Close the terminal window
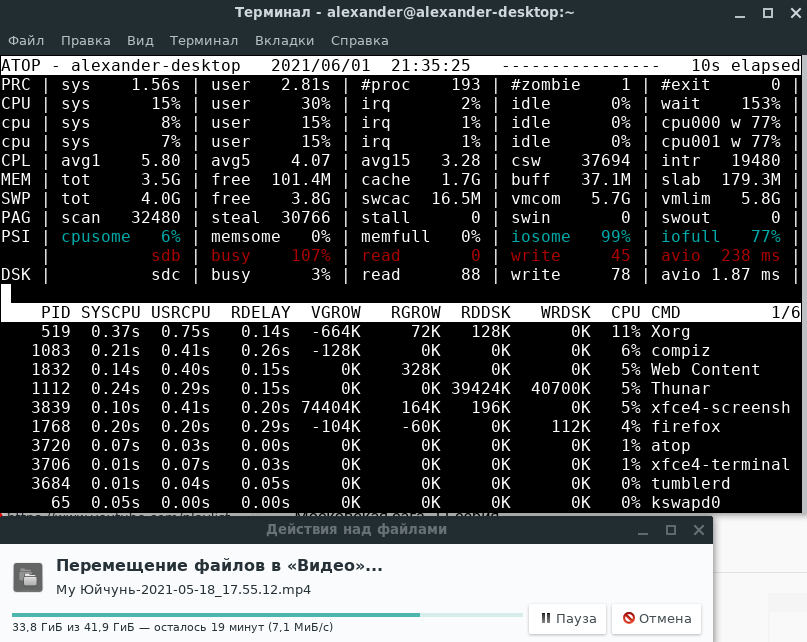Screen dimensions: 807x642 [x=796, y=13]
